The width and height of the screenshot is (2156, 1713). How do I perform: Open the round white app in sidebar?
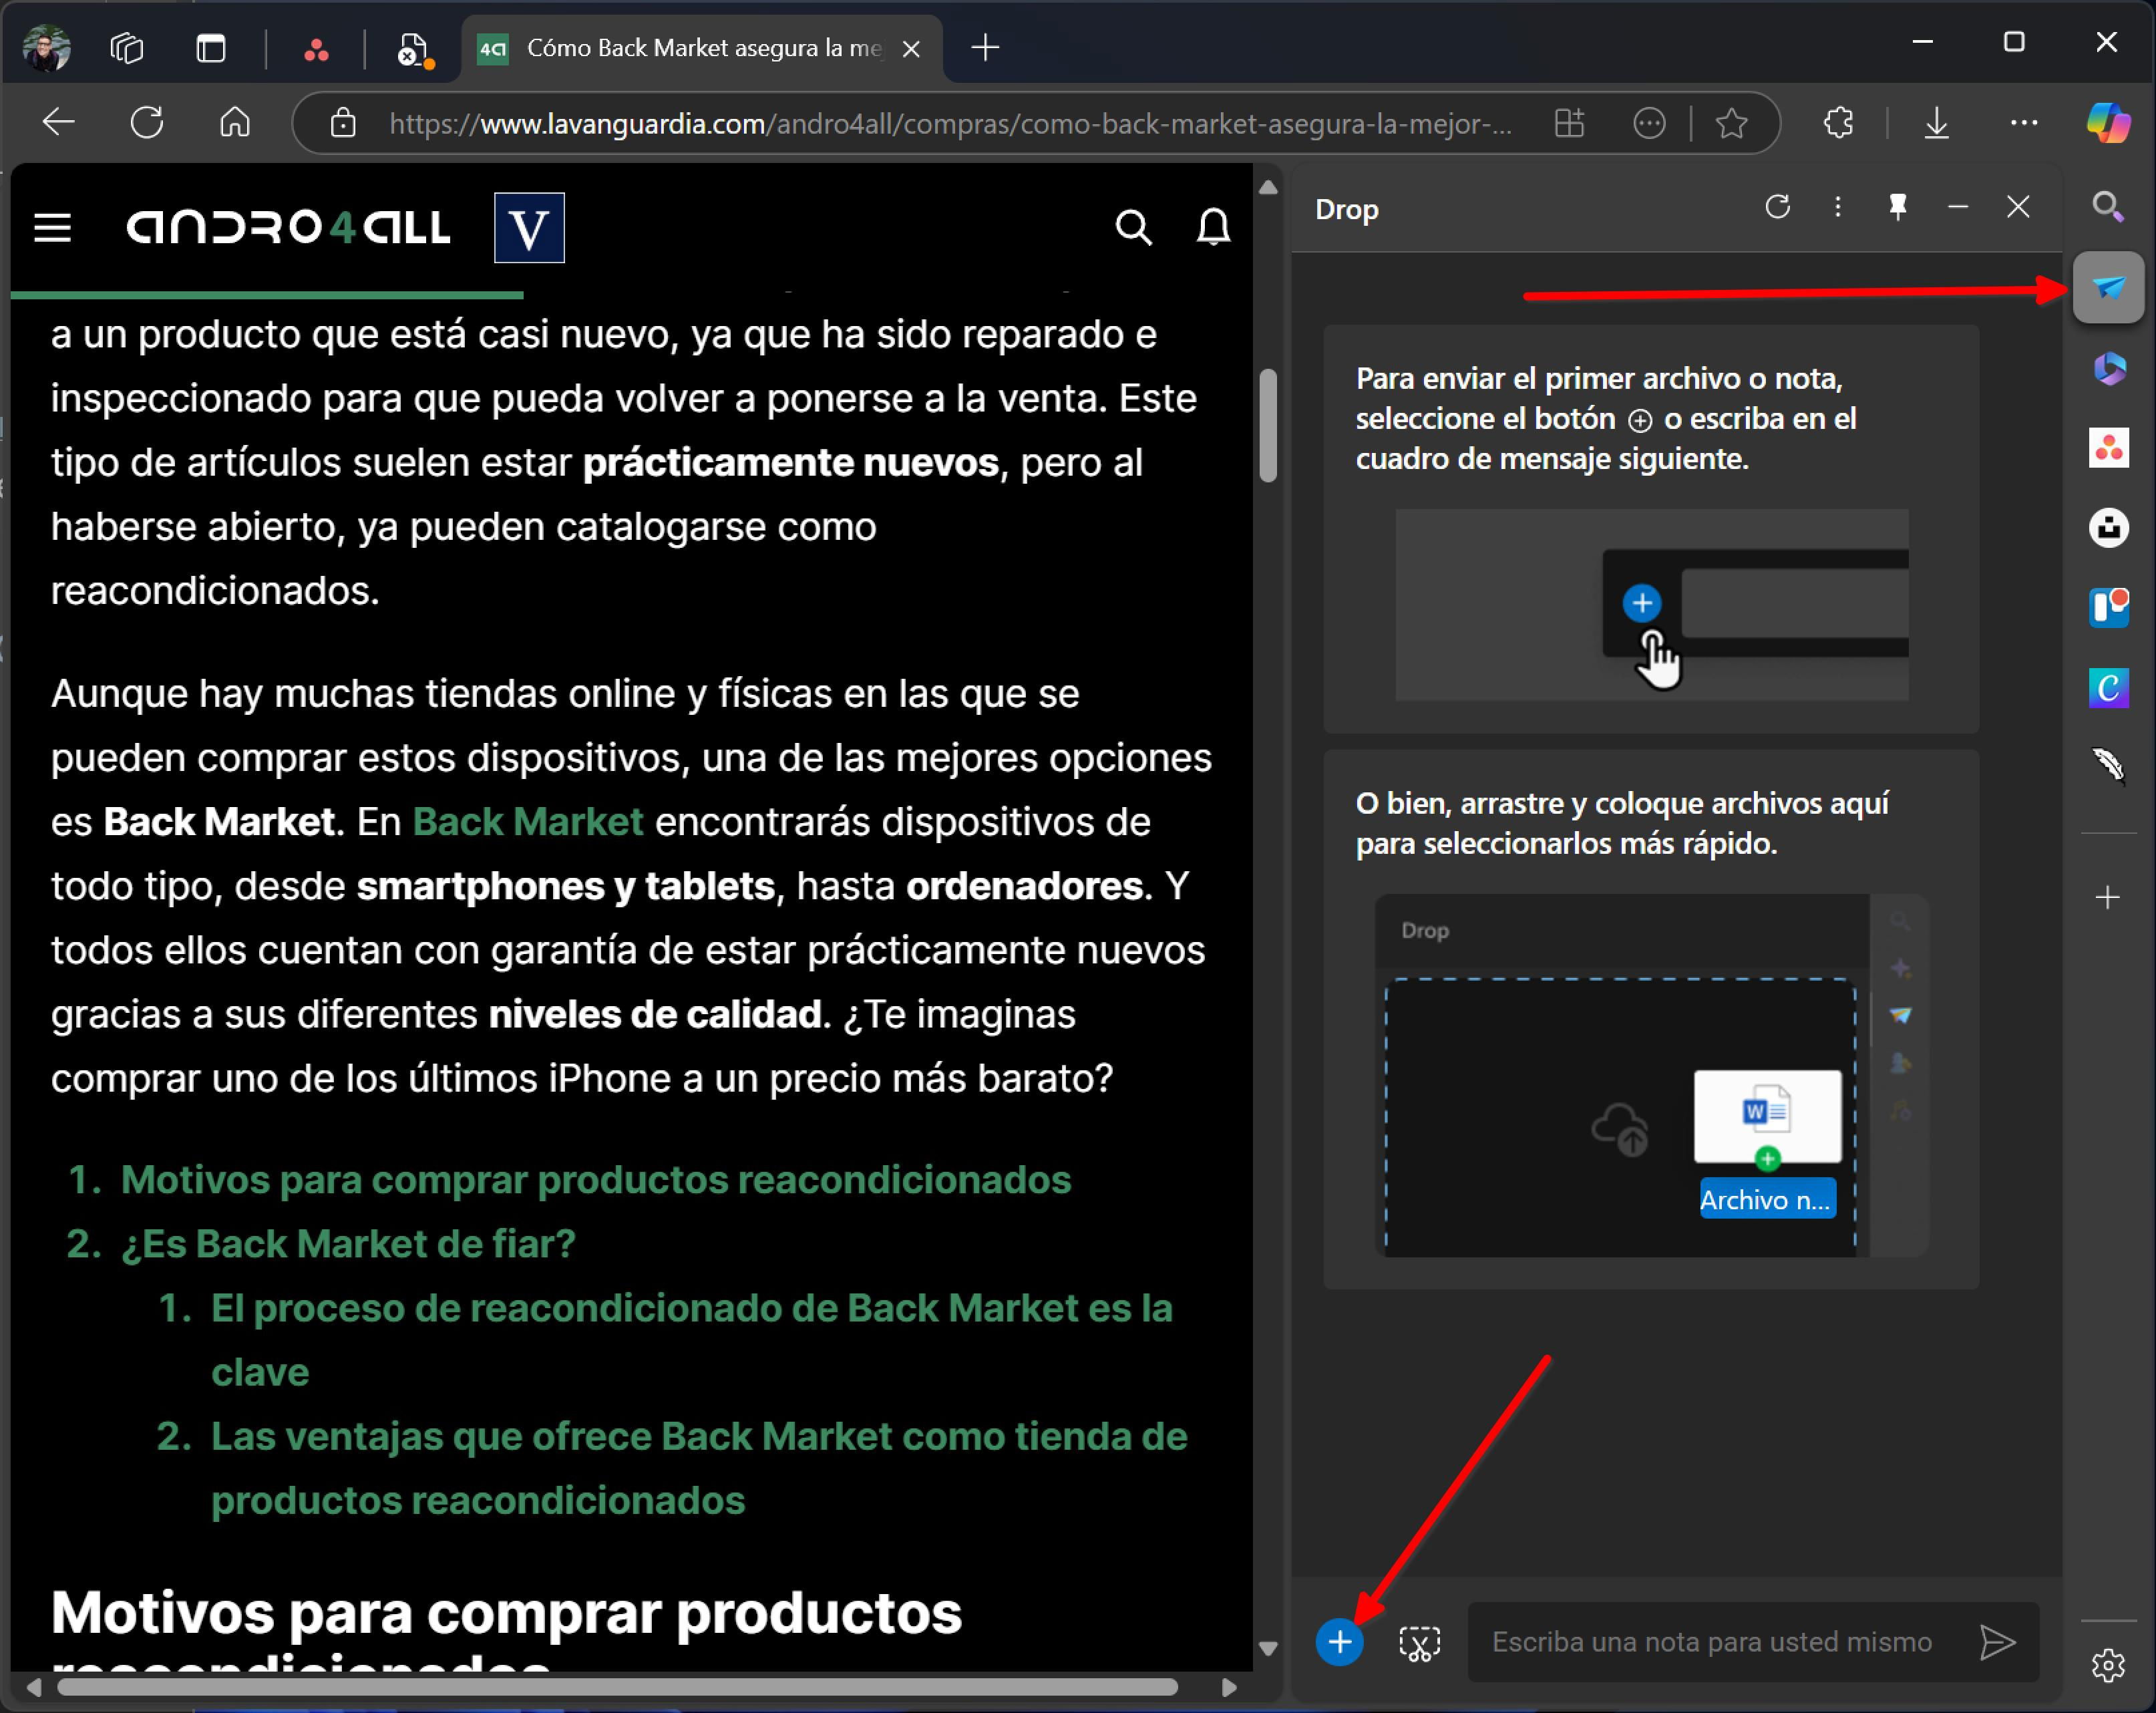pos(2108,527)
